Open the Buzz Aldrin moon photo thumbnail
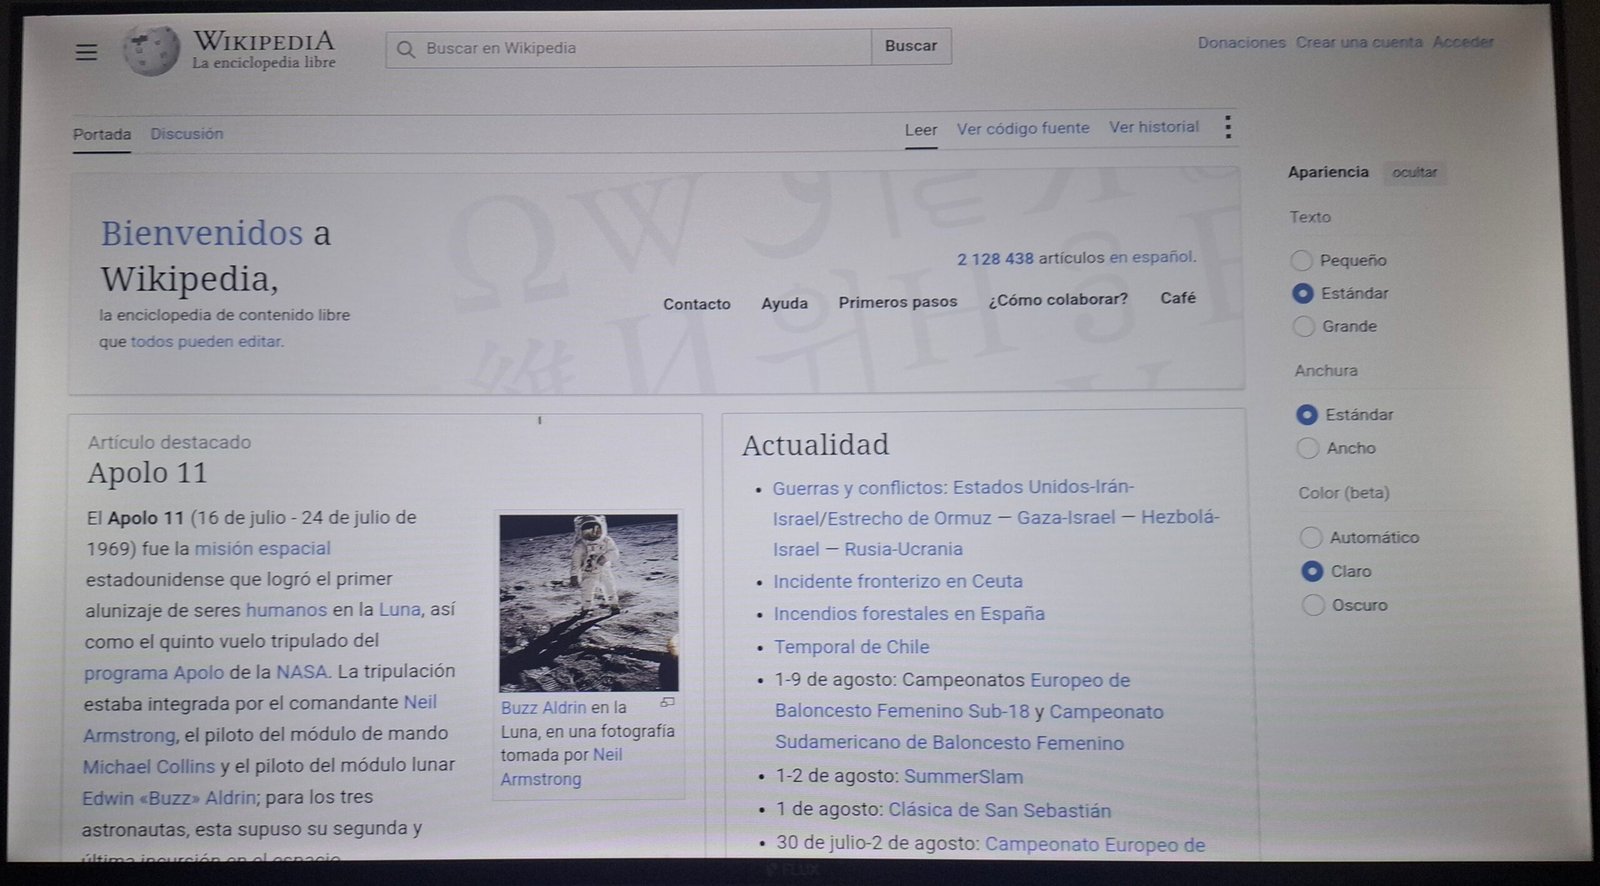This screenshot has width=1600, height=886. [588, 603]
